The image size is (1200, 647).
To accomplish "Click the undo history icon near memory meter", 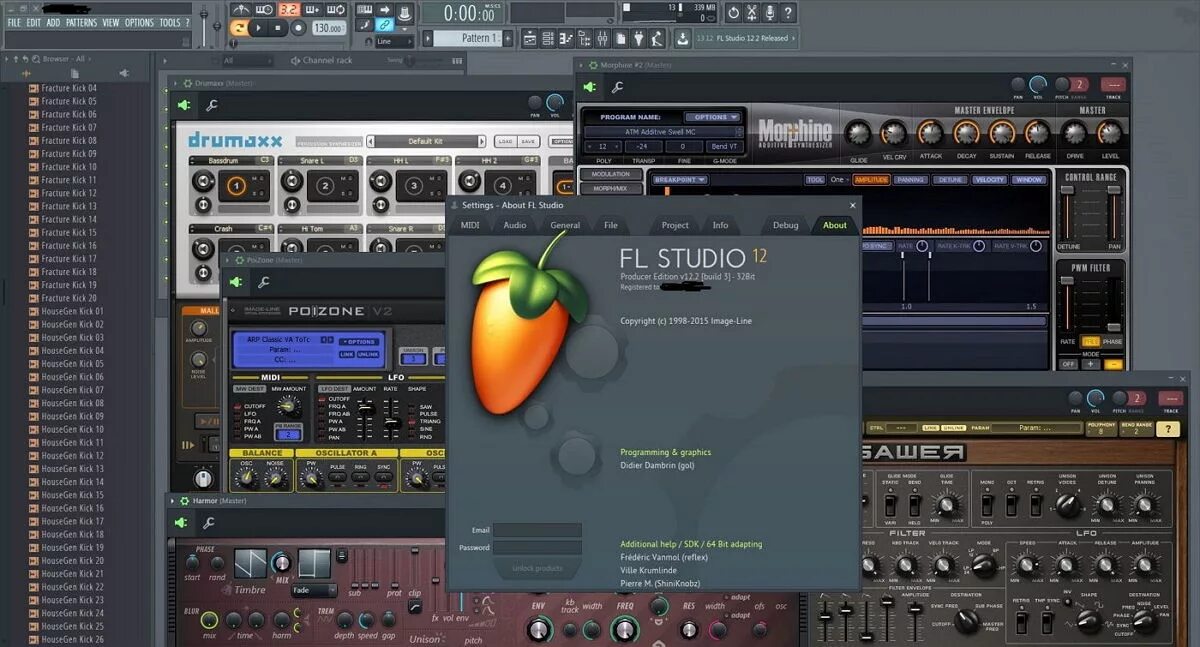I will coord(734,13).
